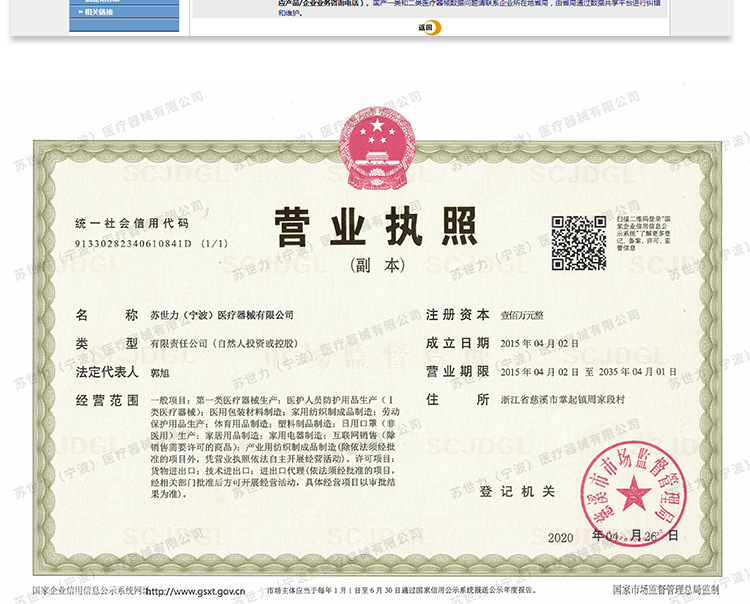Click the (副本) subtitle text
Viewport: 750px width, 604px height.
pos(376,266)
